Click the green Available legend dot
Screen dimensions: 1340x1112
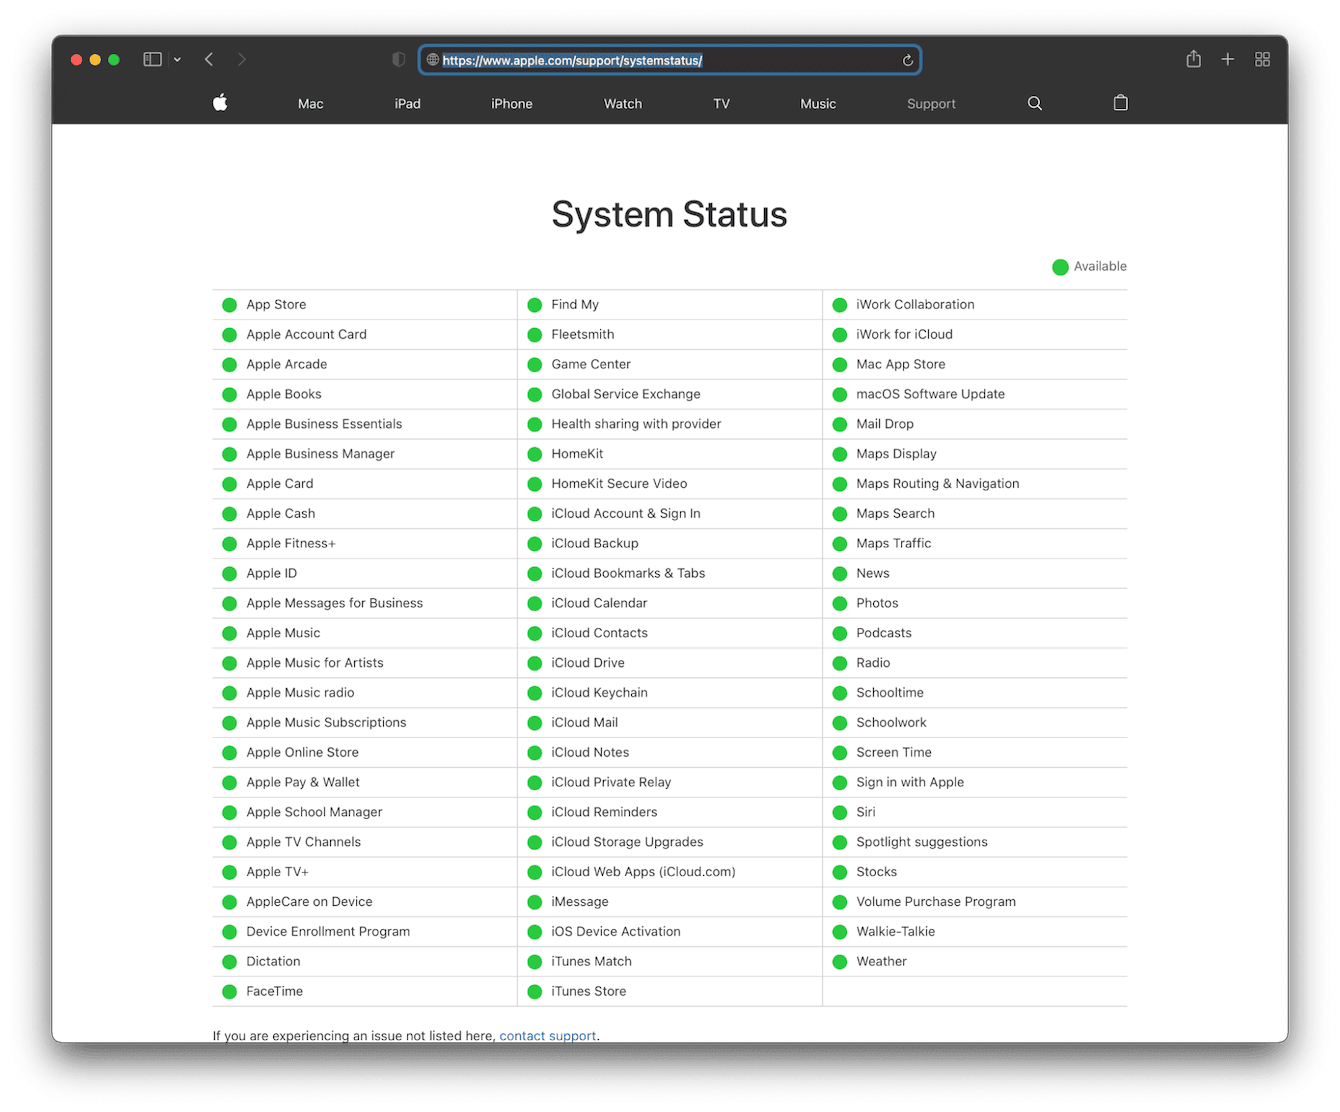coord(1060,267)
